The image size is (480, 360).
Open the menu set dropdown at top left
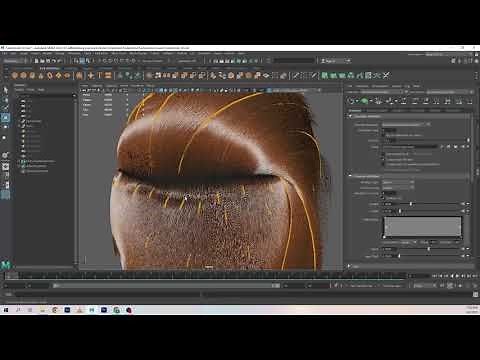tap(15, 61)
